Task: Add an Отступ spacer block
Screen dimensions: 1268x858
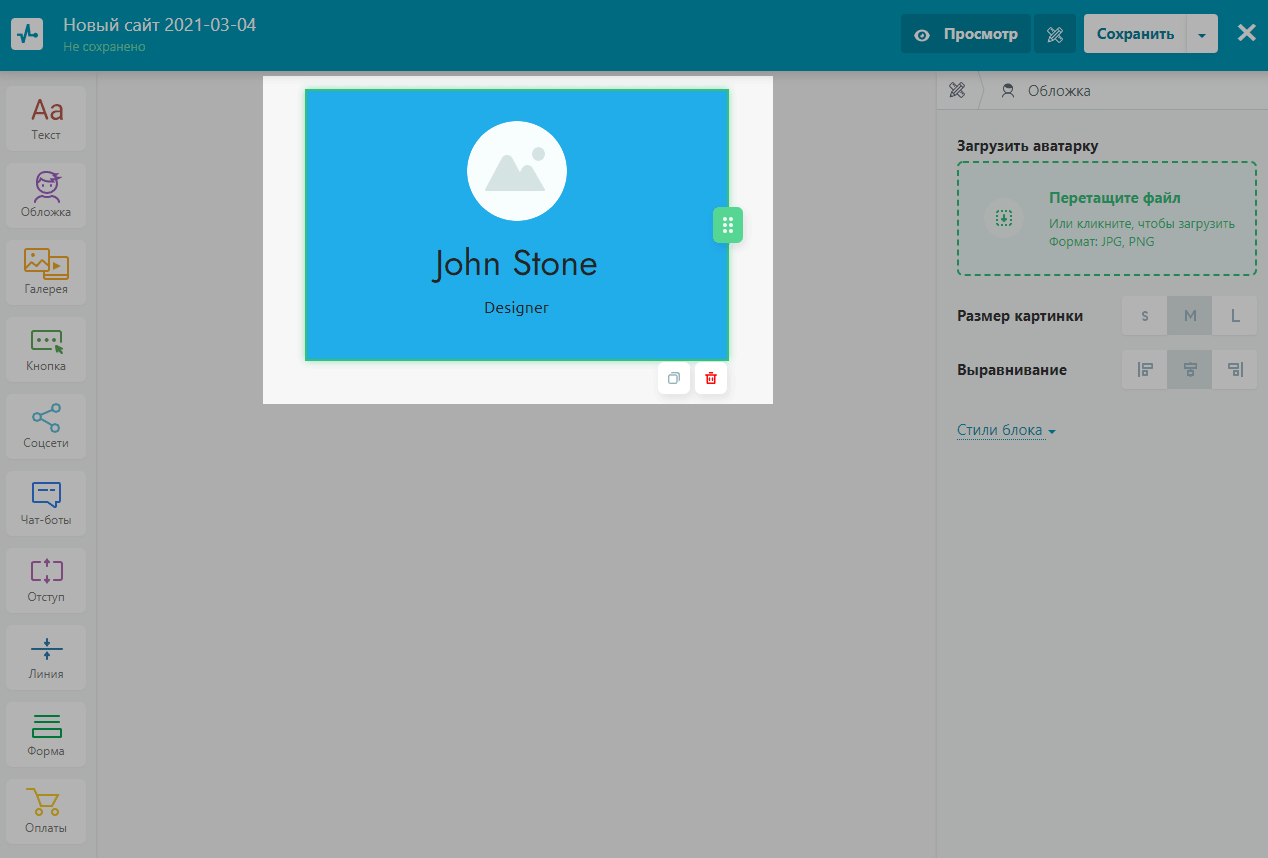Action: 46,580
